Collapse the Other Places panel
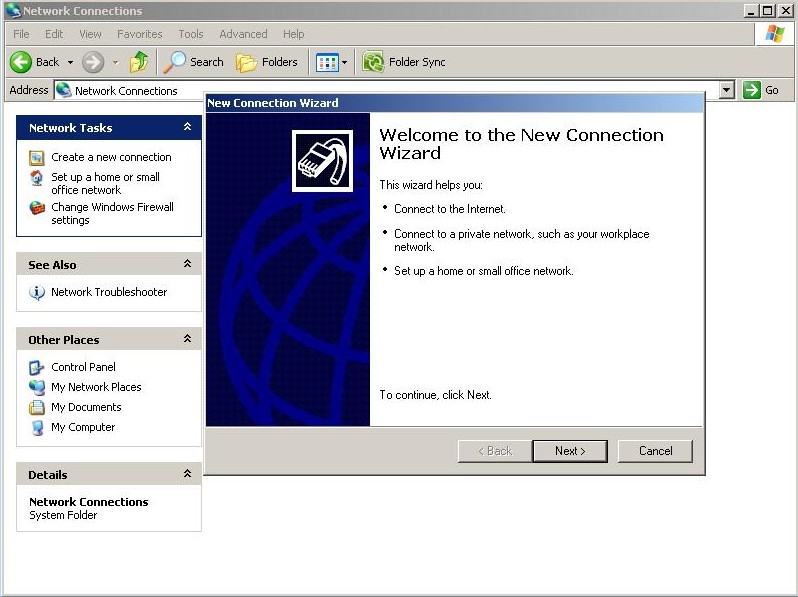The image size is (798, 597). pos(187,338)
